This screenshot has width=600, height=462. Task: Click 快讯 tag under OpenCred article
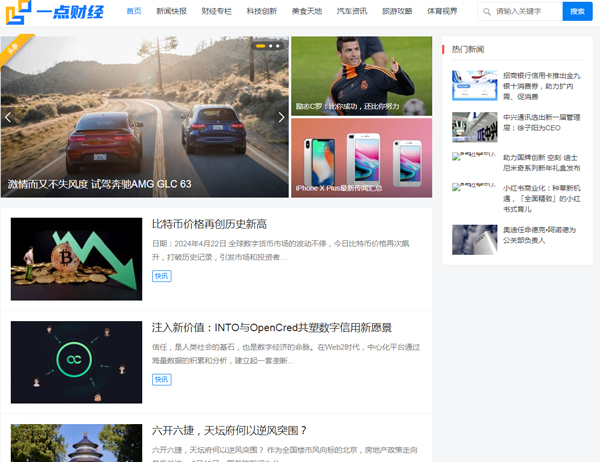click(x=161, y=379)
